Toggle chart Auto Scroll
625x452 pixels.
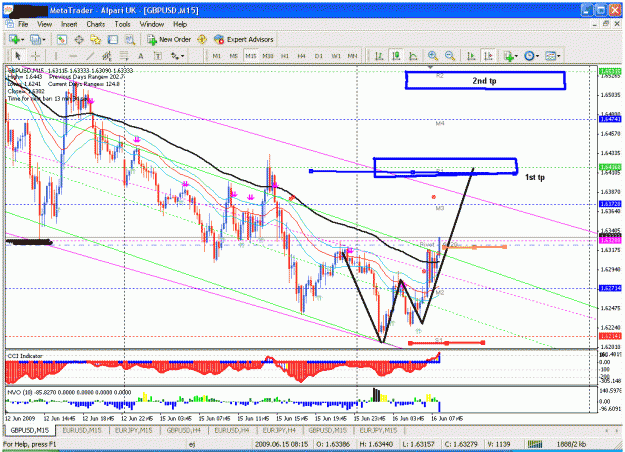[471, 56]
